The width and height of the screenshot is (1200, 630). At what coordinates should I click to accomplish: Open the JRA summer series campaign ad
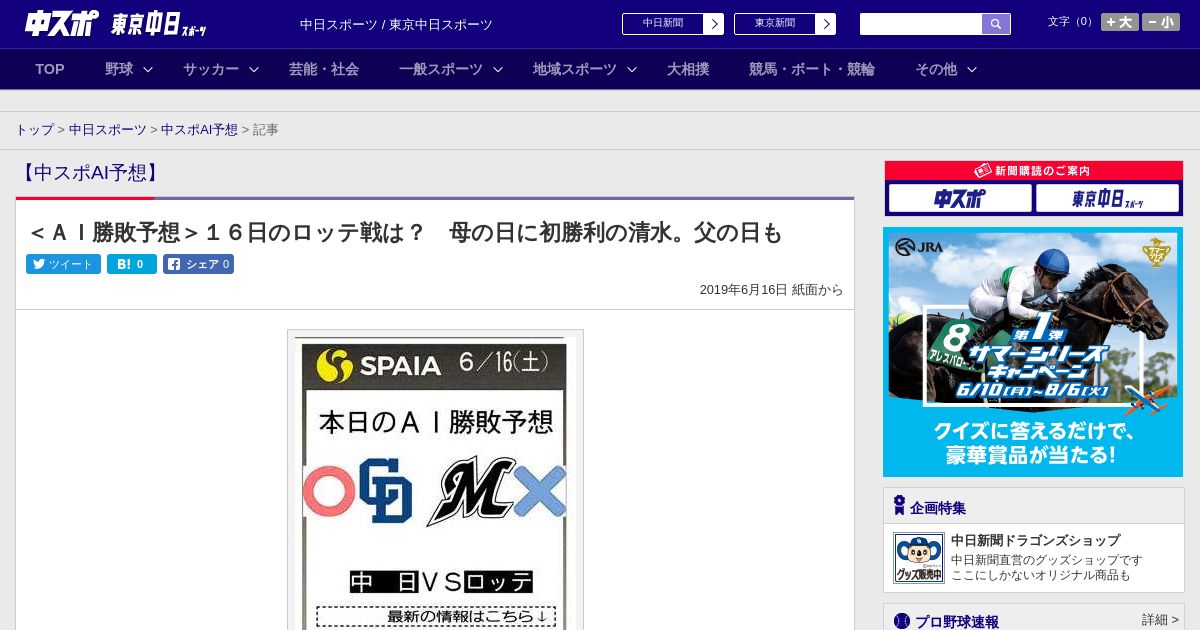pos(1033,352)
